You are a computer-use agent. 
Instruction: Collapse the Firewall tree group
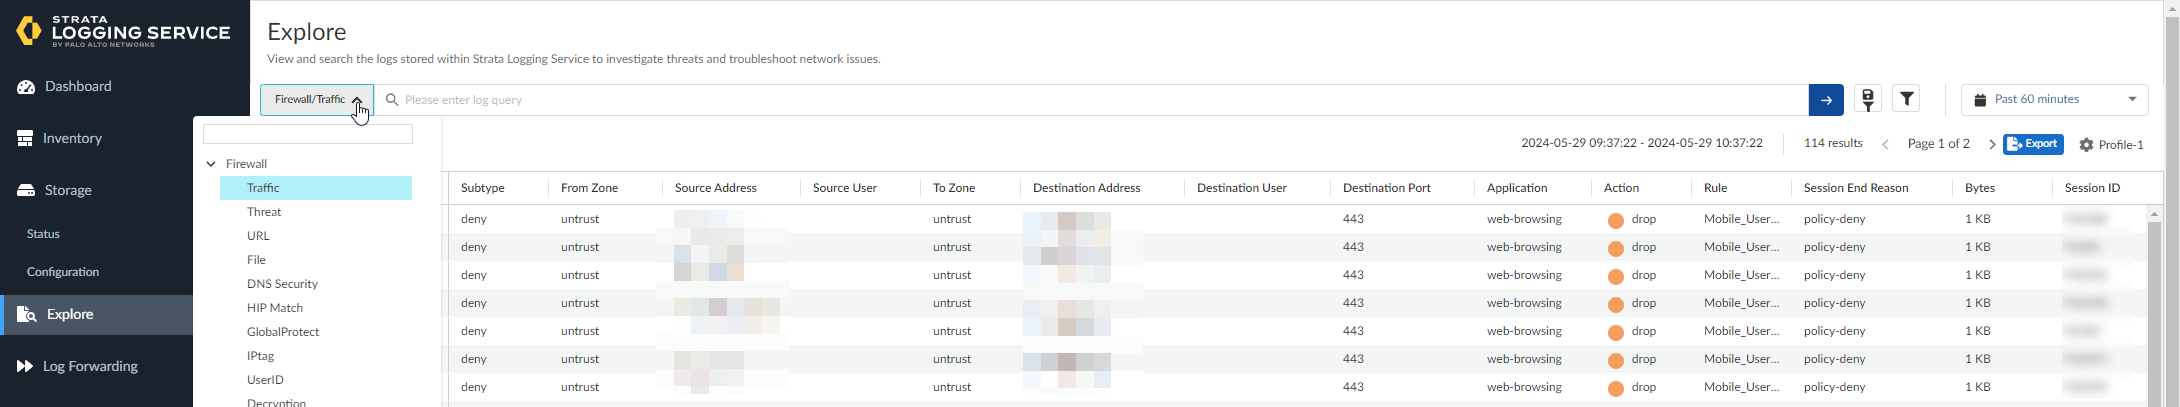[211, 164]
